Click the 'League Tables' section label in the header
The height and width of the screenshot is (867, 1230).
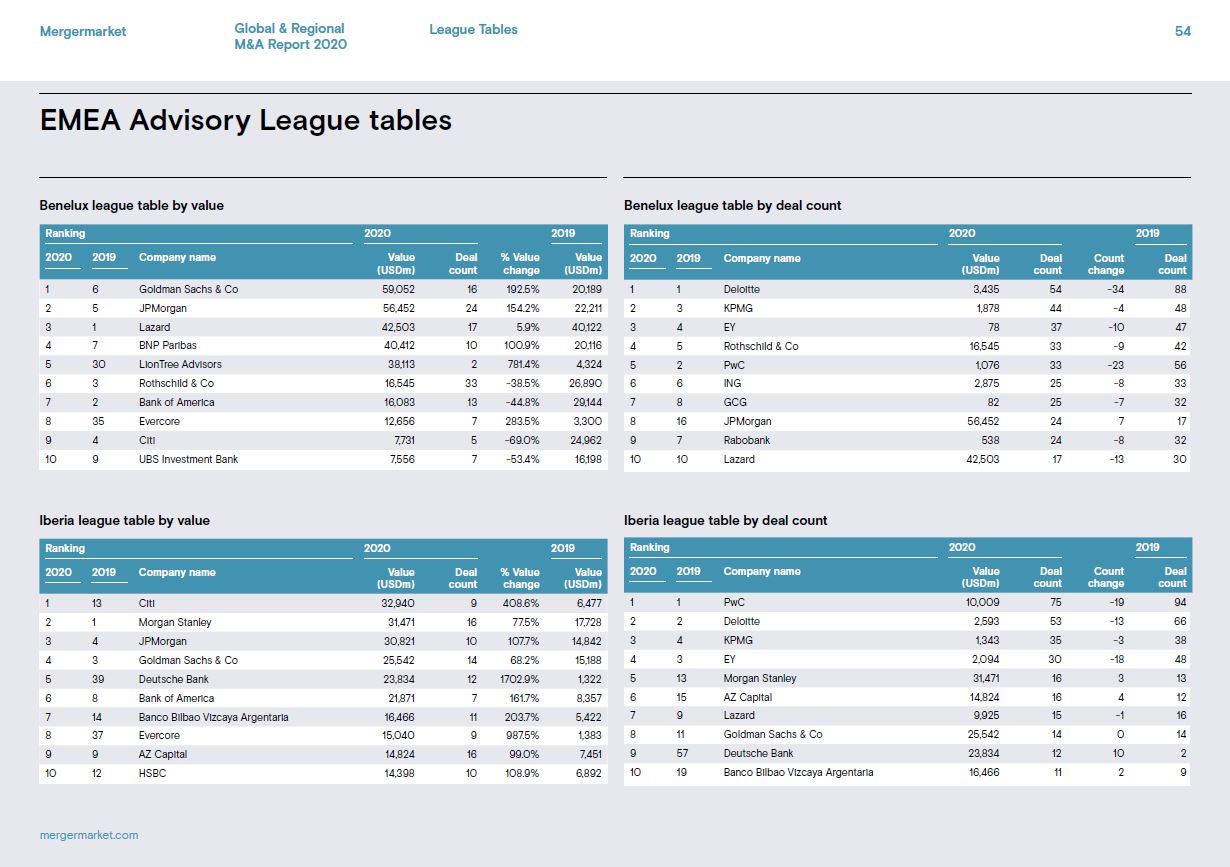click(473, 30)
